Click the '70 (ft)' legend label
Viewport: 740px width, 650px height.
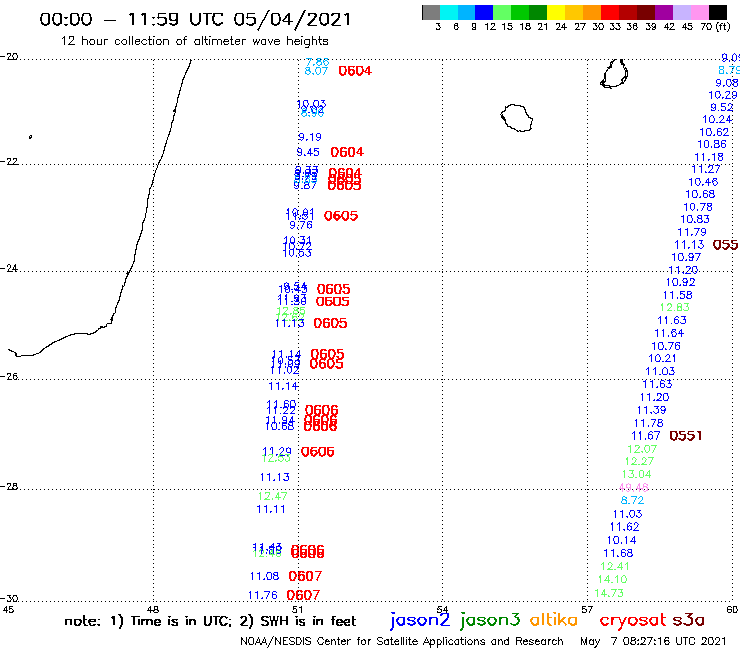click(715, 26)
